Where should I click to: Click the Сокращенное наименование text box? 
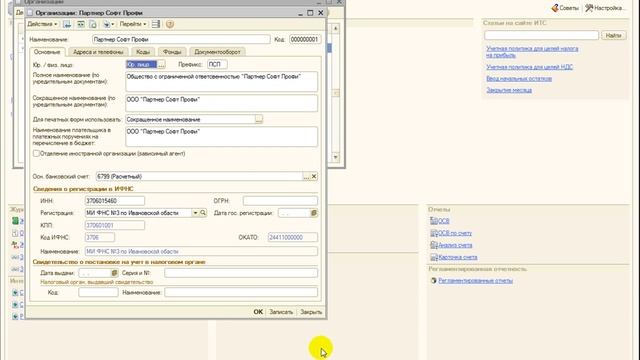tap(221, 103)
